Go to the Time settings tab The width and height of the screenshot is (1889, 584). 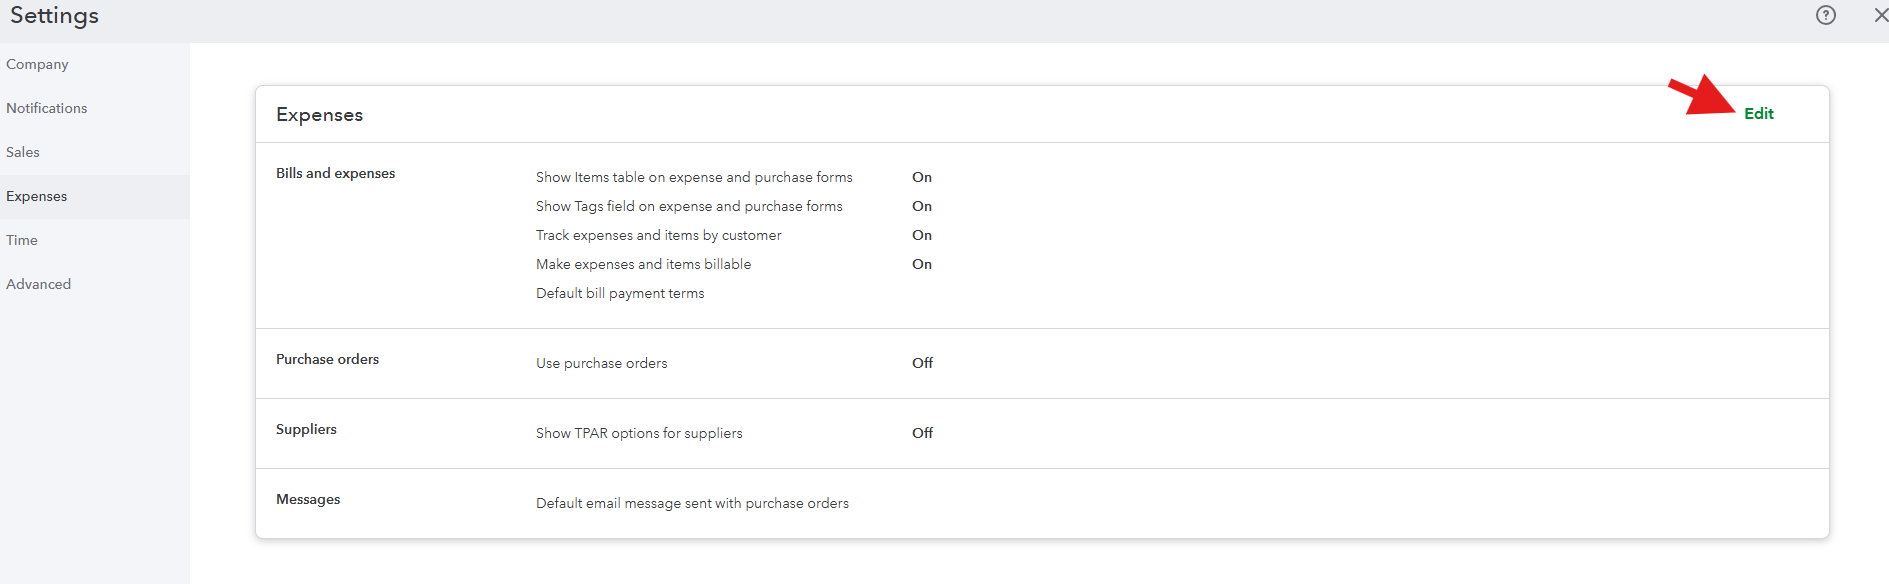pos(22,240)
